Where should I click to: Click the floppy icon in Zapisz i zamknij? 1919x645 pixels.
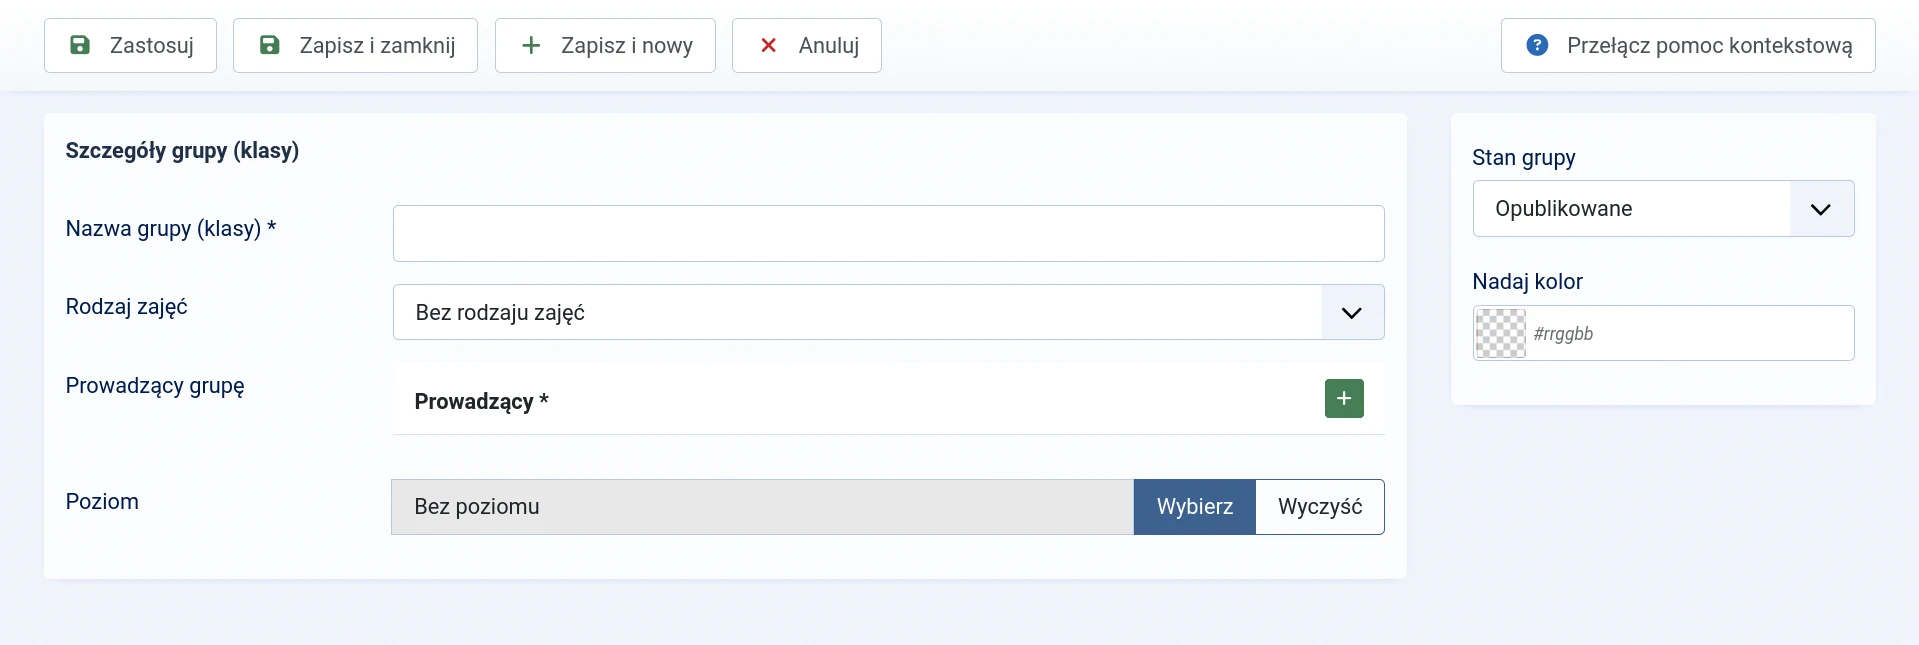point(270,45)
